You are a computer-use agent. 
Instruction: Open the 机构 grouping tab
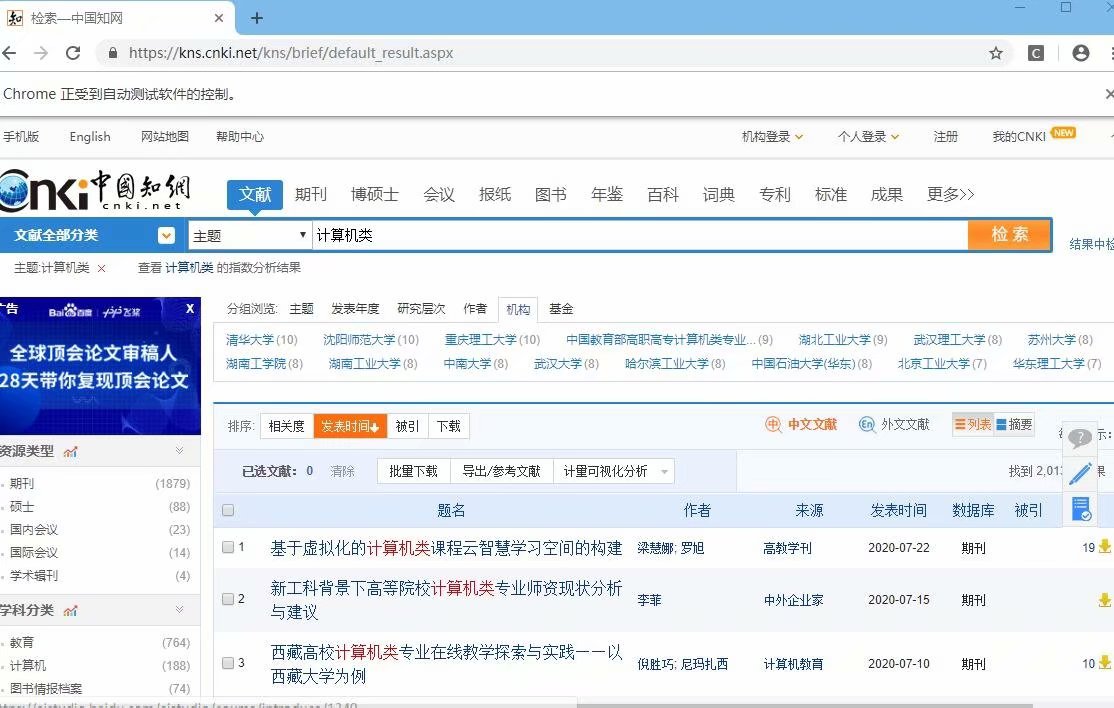tap(517, 309)
